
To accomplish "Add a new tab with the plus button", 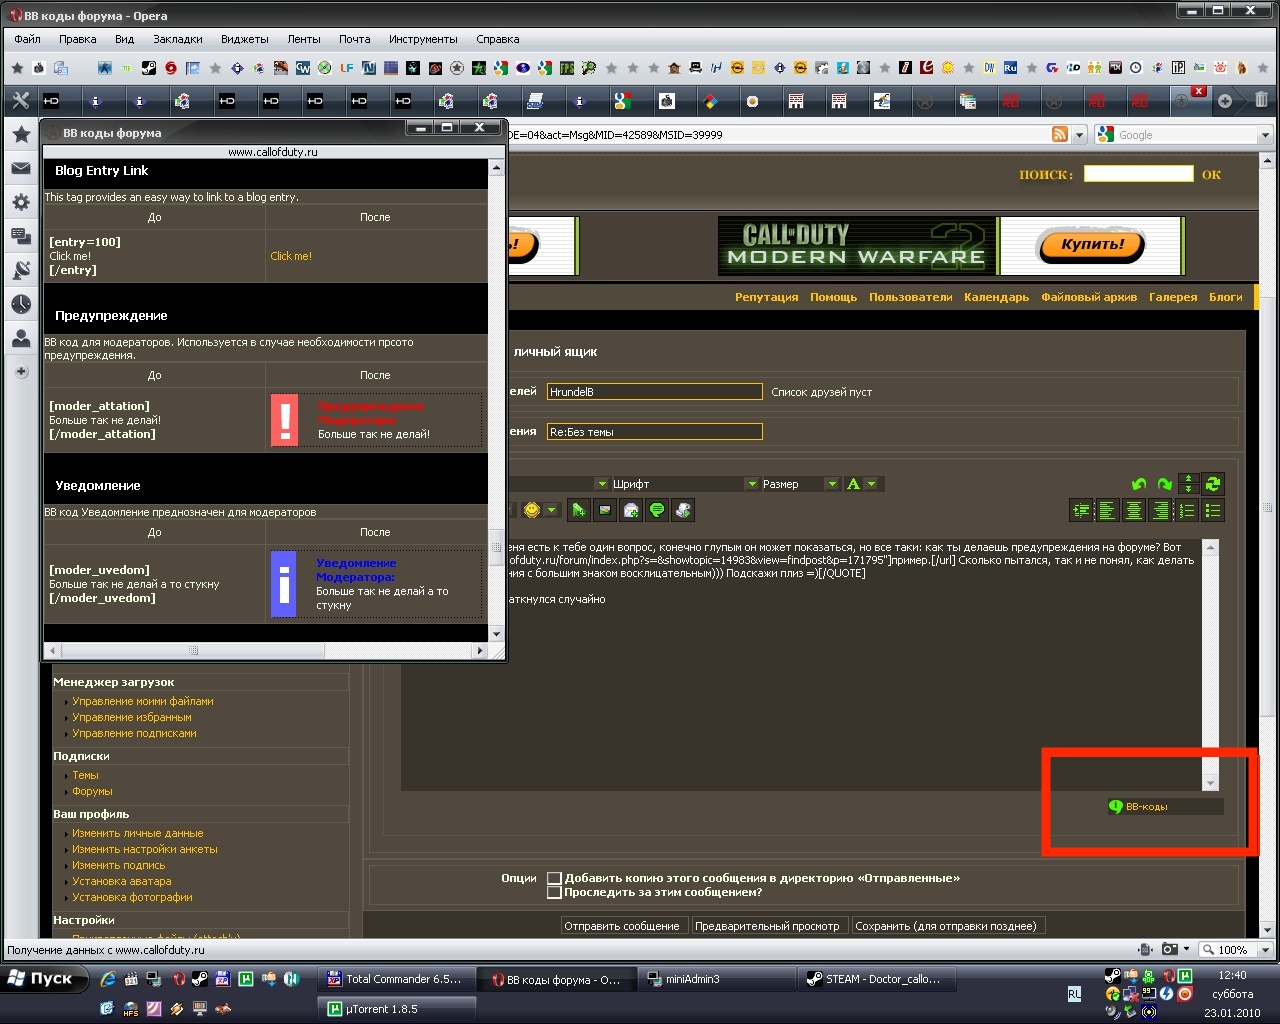I will click(1225, 100).
